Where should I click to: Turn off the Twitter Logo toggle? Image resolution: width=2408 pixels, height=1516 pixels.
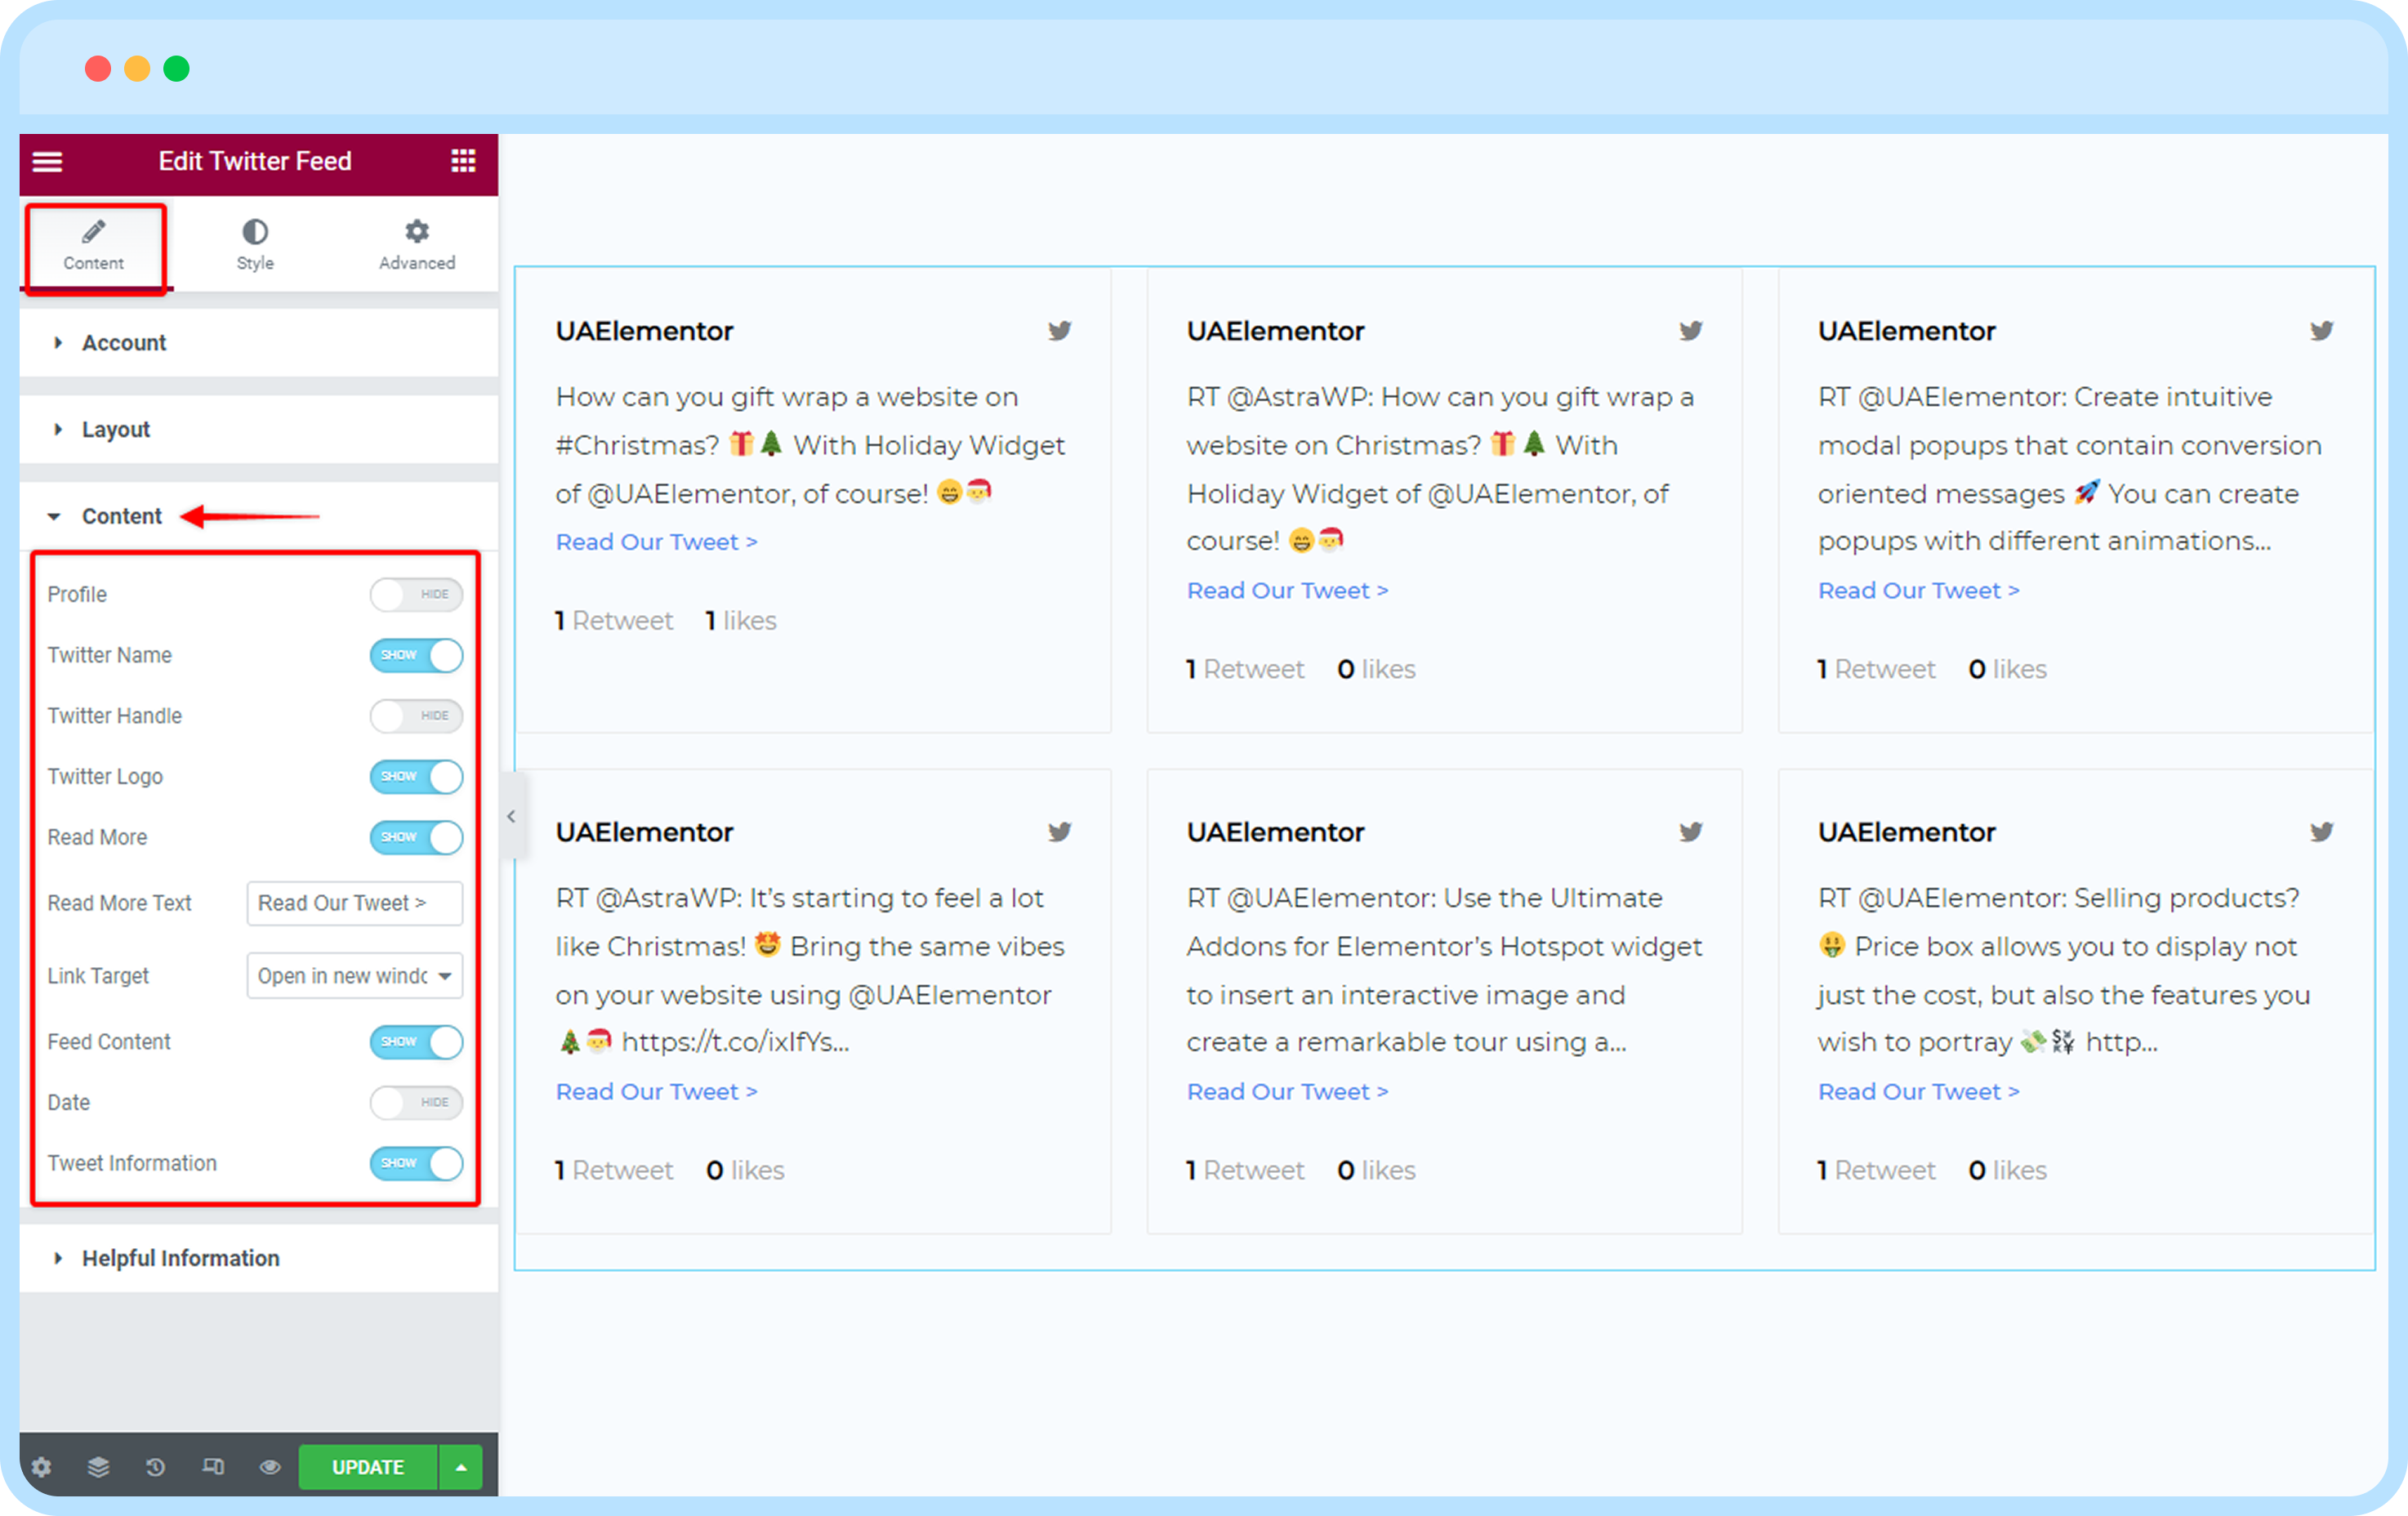[416, 777]
